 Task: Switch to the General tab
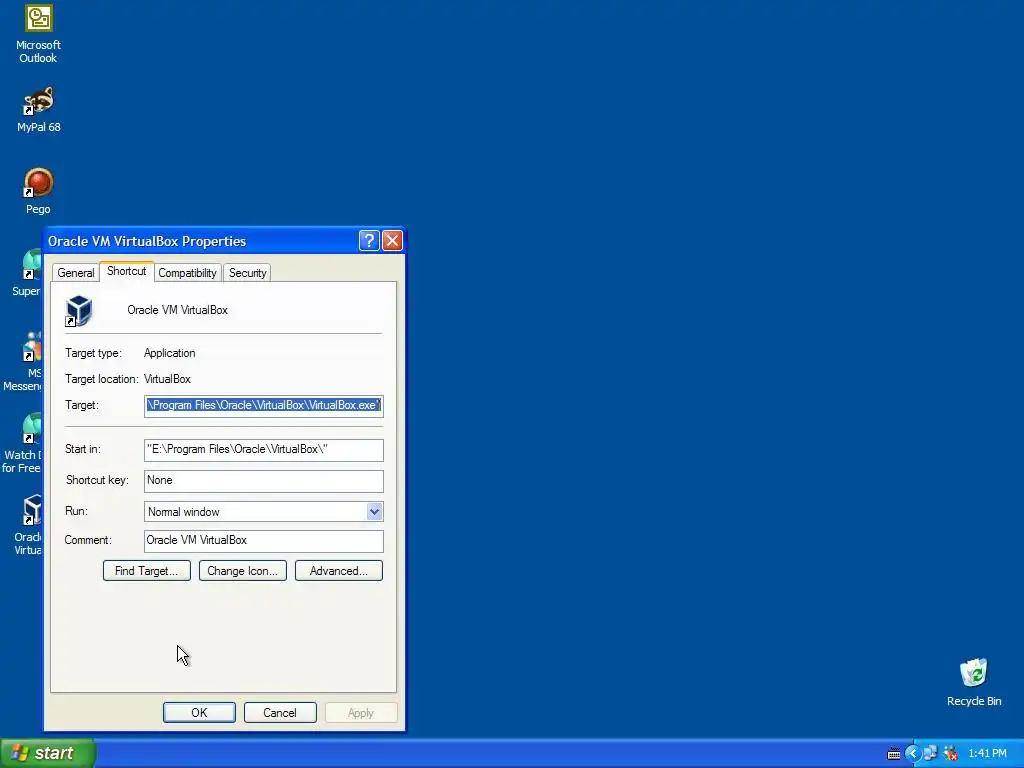click(x=76, y=273)
